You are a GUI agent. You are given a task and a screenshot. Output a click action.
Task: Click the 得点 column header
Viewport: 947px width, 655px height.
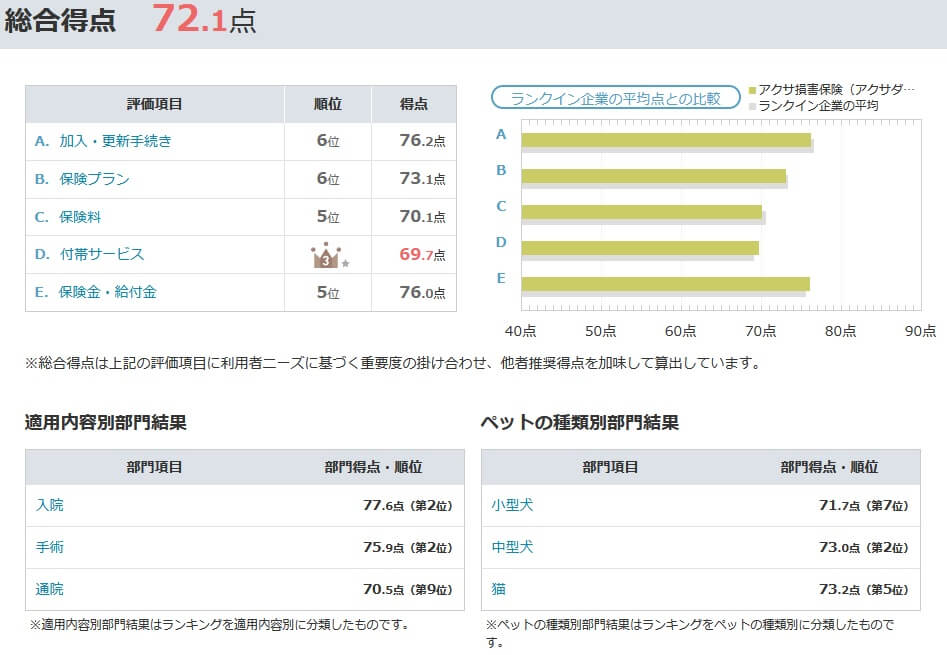(x=414, y=104)
